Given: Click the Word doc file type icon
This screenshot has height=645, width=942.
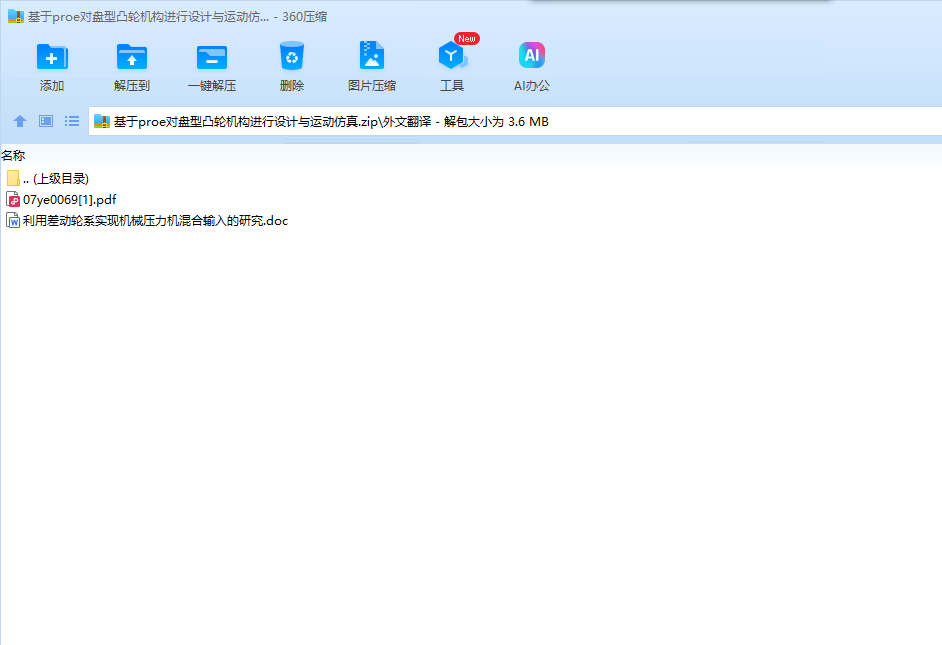Looking at the screenshot, I should (13, 220).
